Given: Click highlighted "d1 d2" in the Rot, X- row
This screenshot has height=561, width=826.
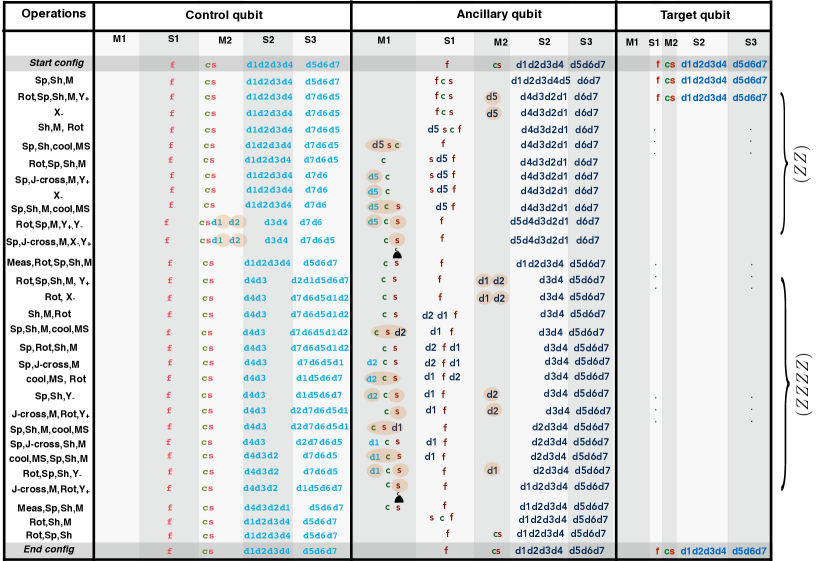Looking at the screenshot, I should coord(492,298).
